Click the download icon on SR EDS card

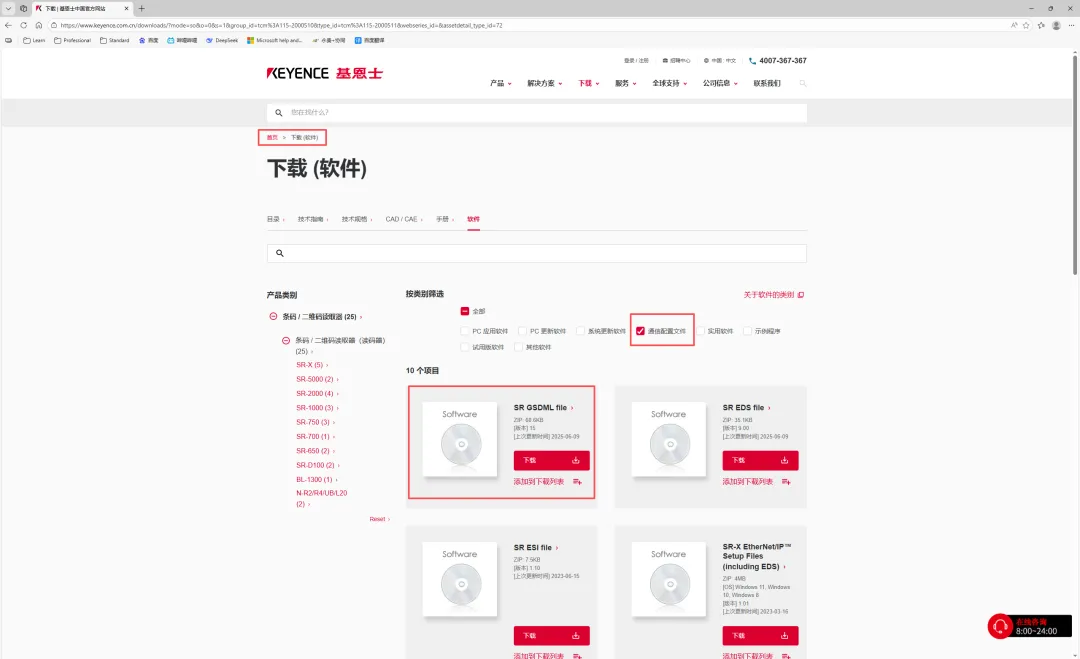[x=785, y=460]
